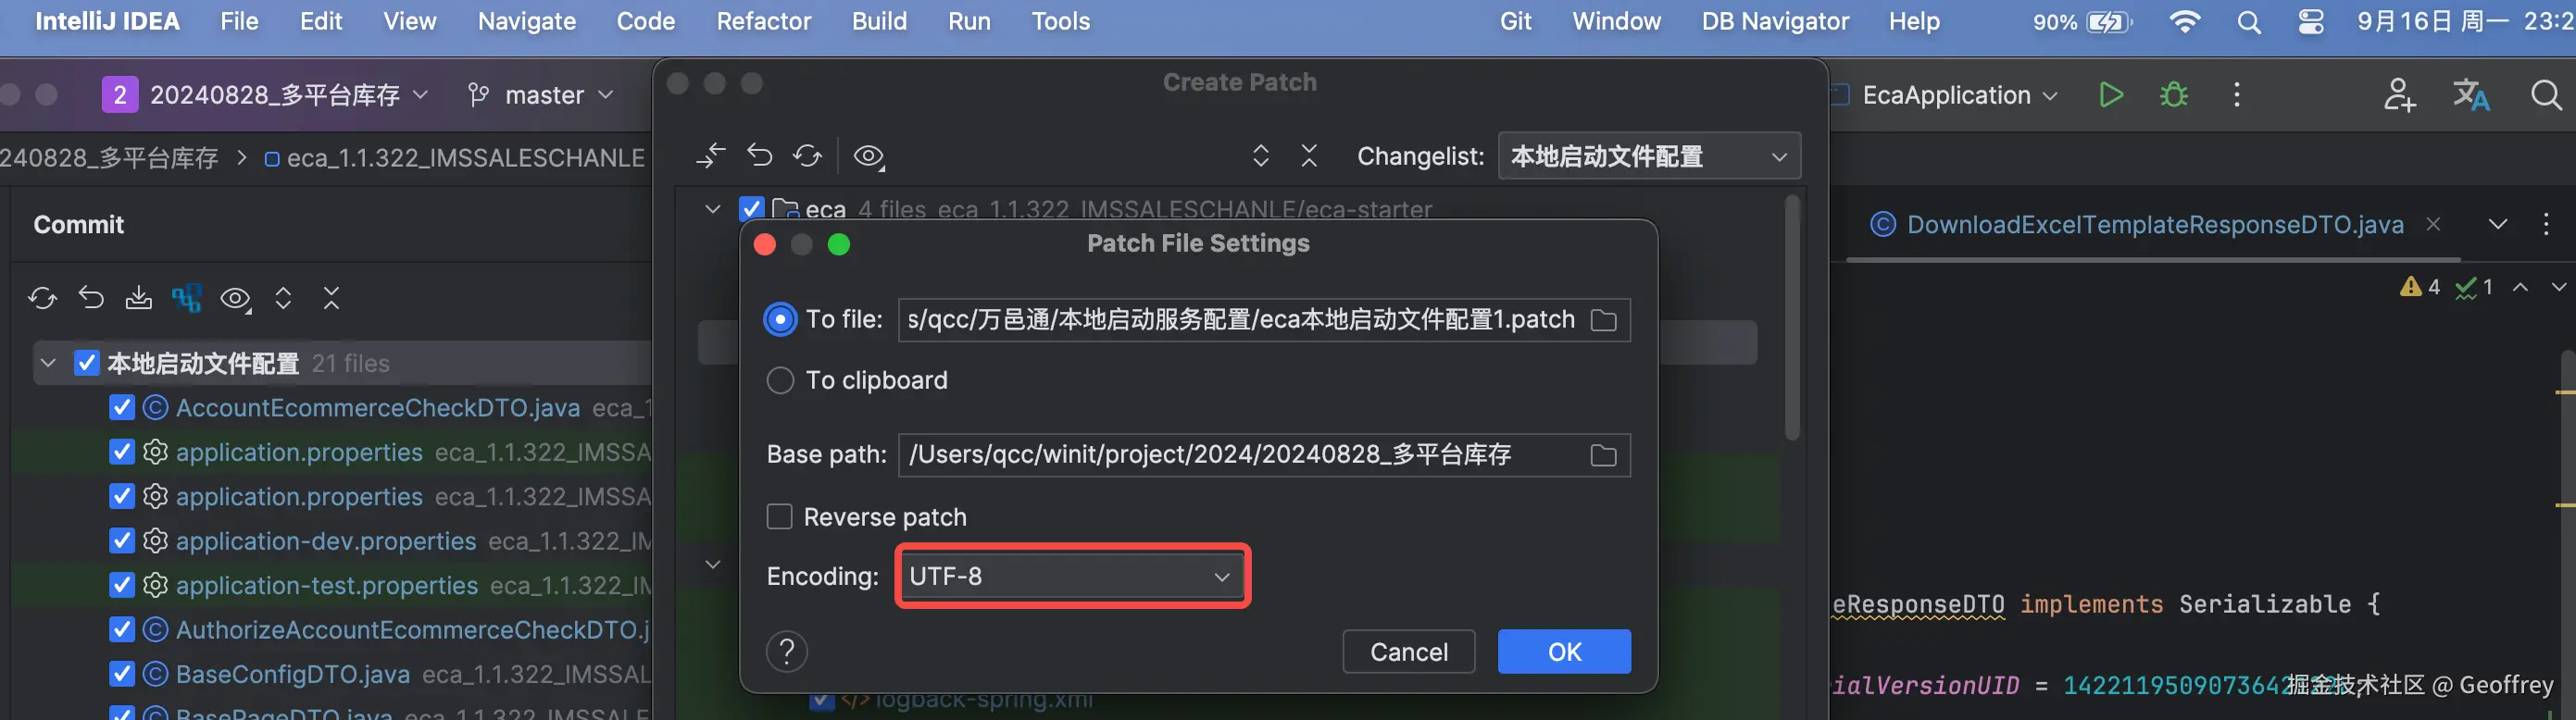This screenshot has height=720, width=2576.
Task: Open the DB Navigator menu
Action: tap(1774, 21)
